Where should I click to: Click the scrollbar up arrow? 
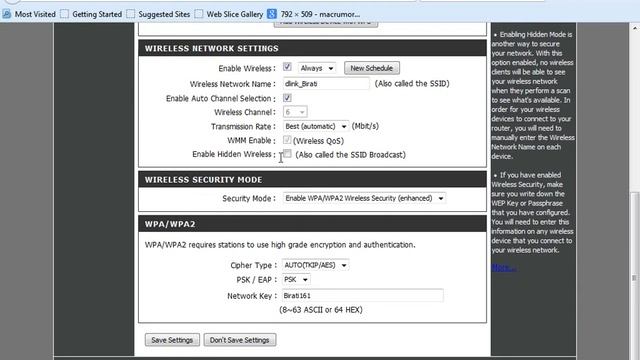(634, 29)
